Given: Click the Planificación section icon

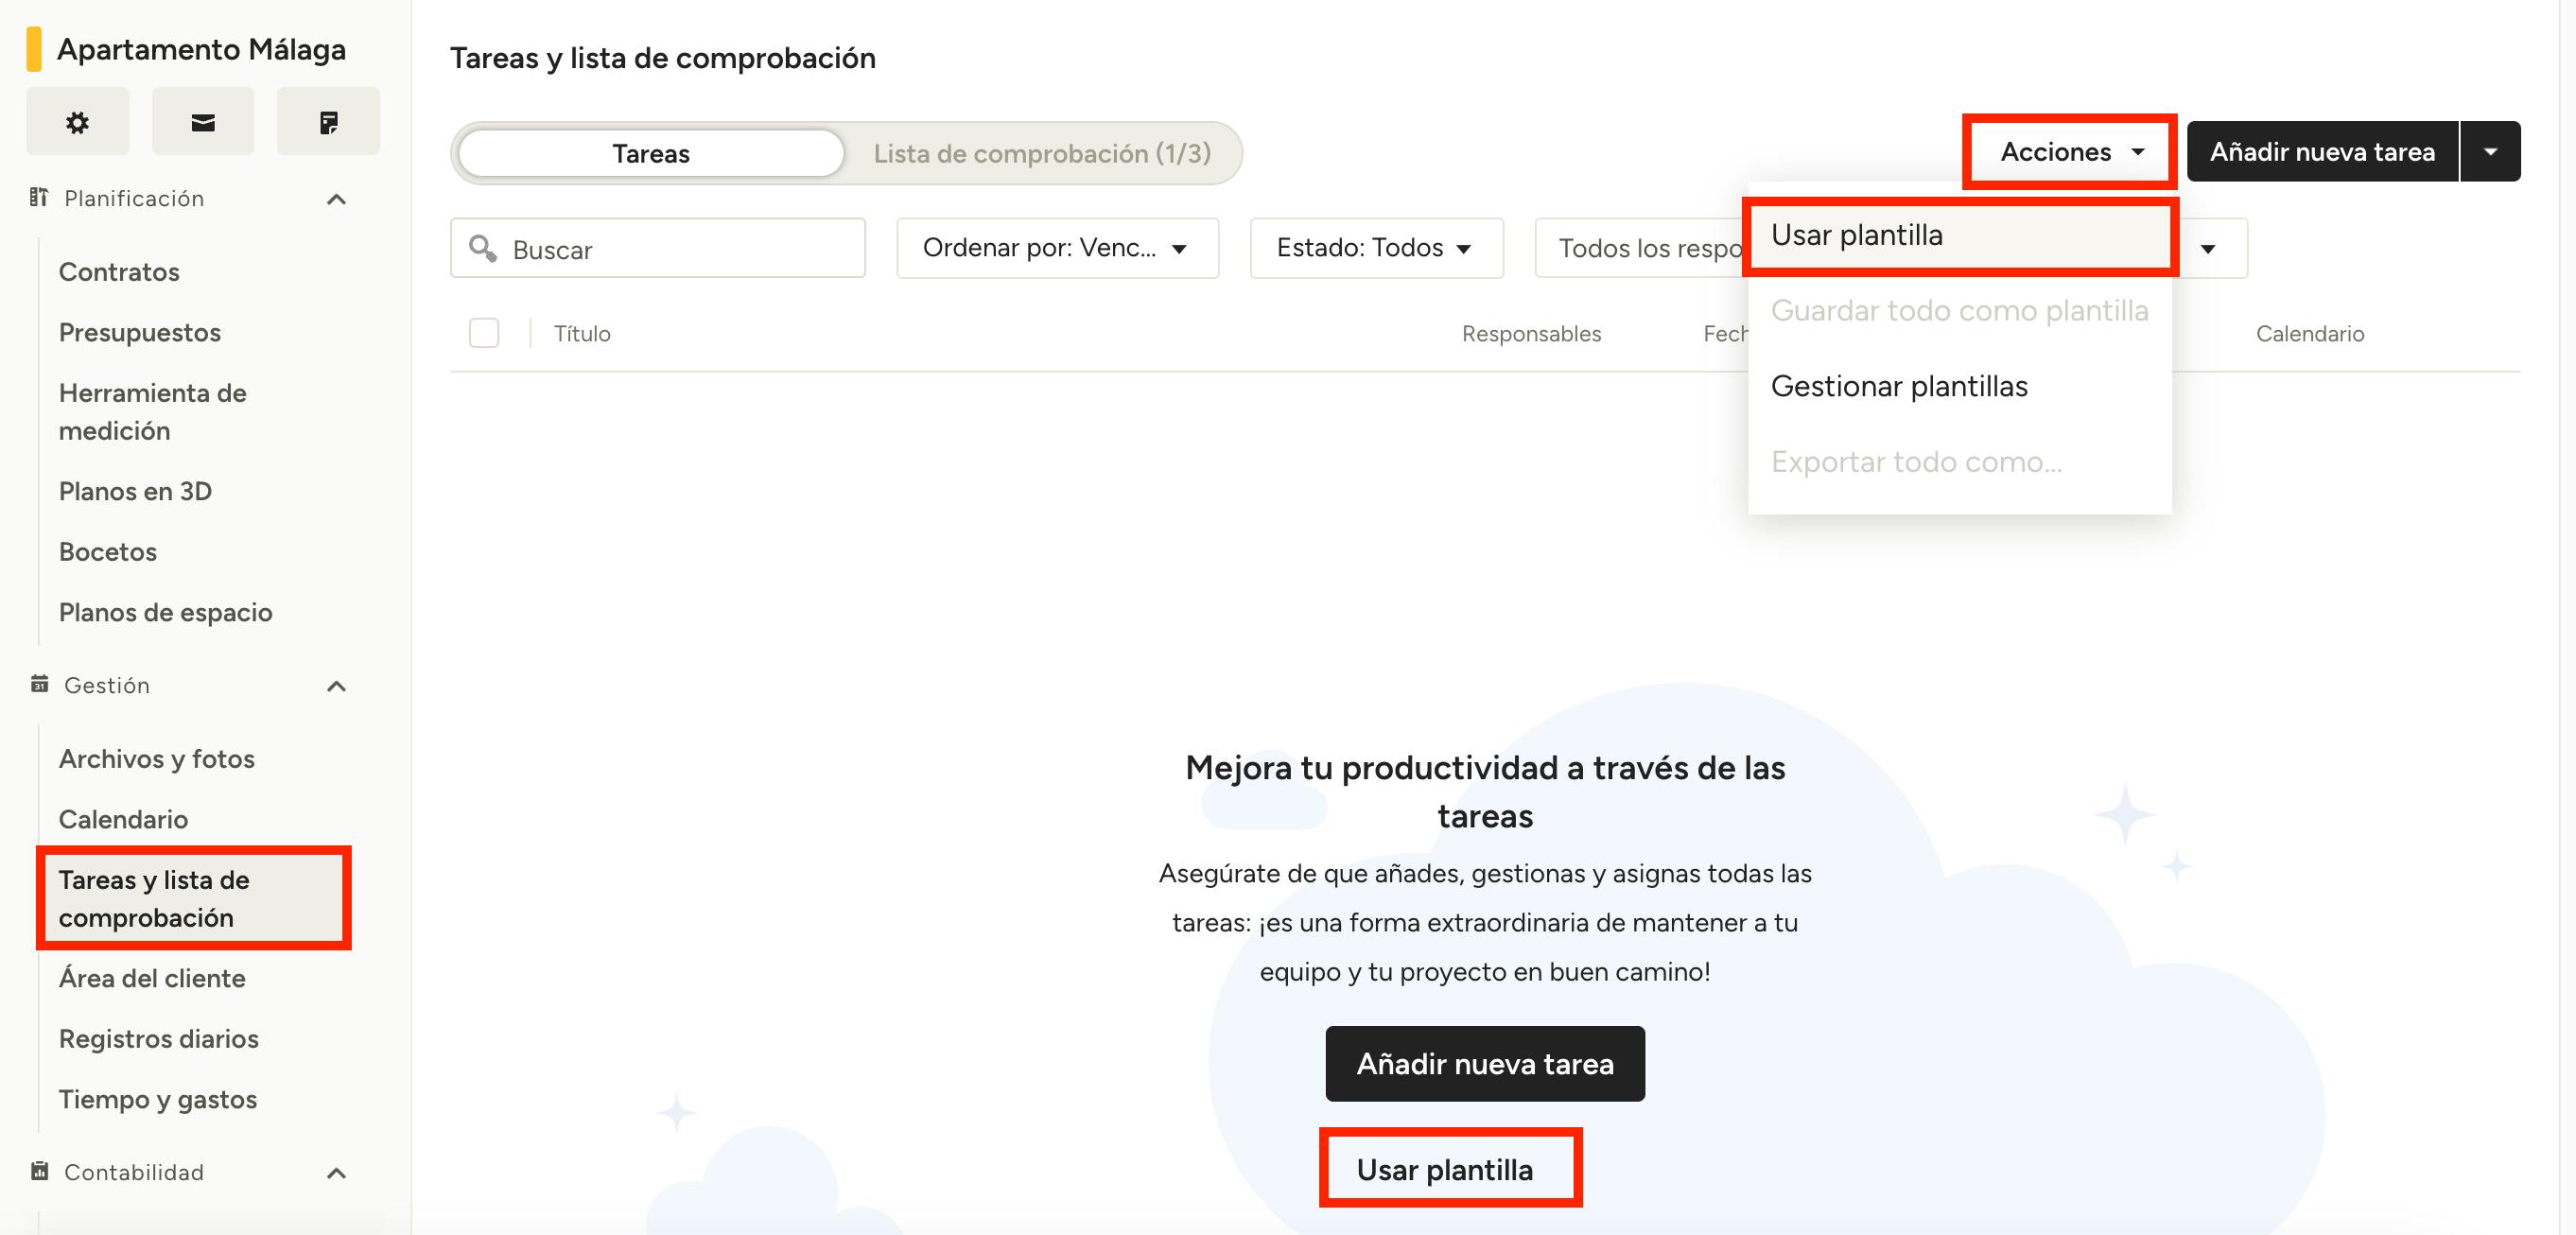Looking at the screenshot, I should (39, 197).
